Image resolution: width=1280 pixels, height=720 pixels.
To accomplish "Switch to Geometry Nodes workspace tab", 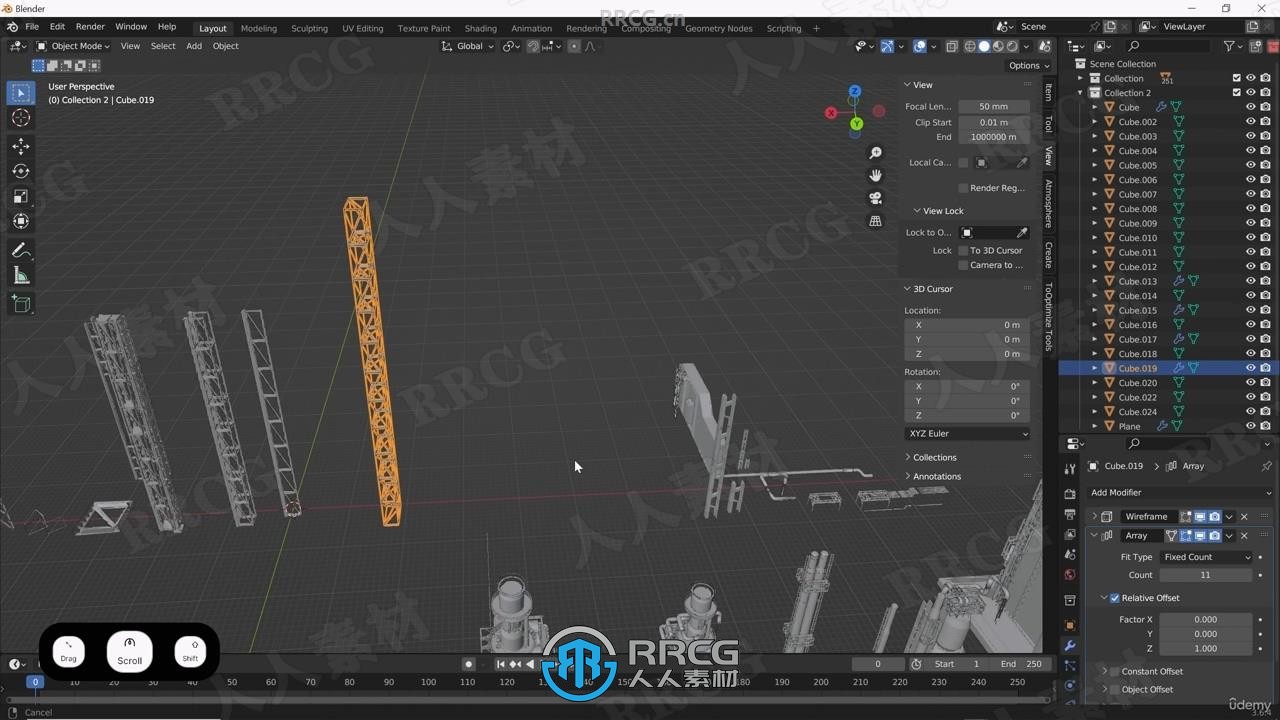I will [718, 28].
